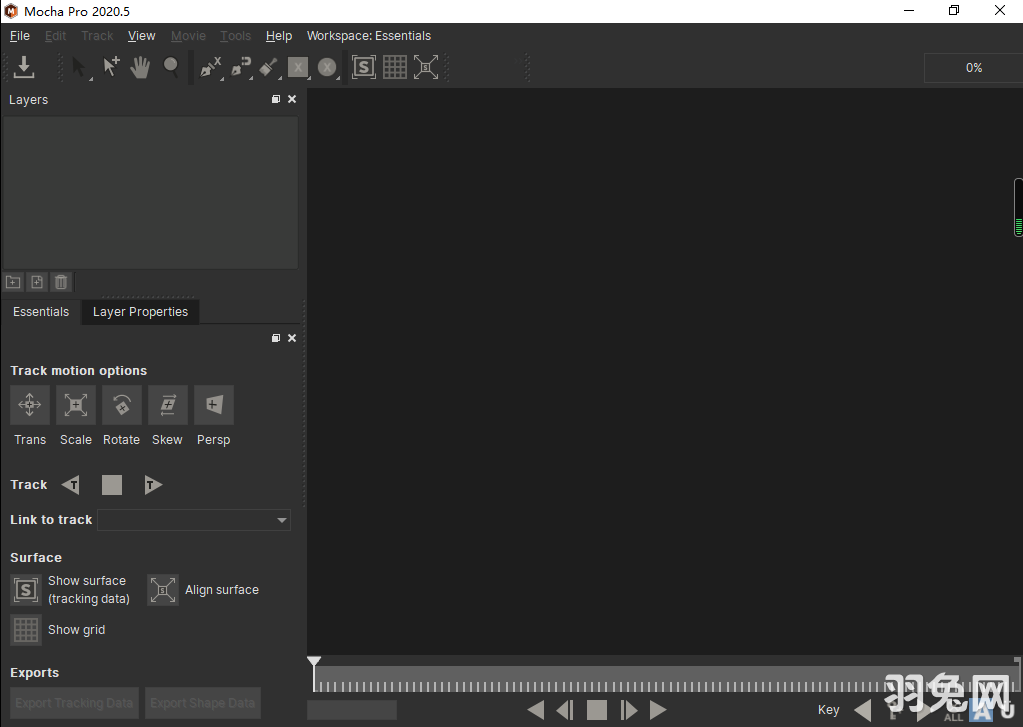The width and height of the screenshot is (1023, 727).
Task: Open the save/export icon on the toolbar
Action: [x=23, y=67]
